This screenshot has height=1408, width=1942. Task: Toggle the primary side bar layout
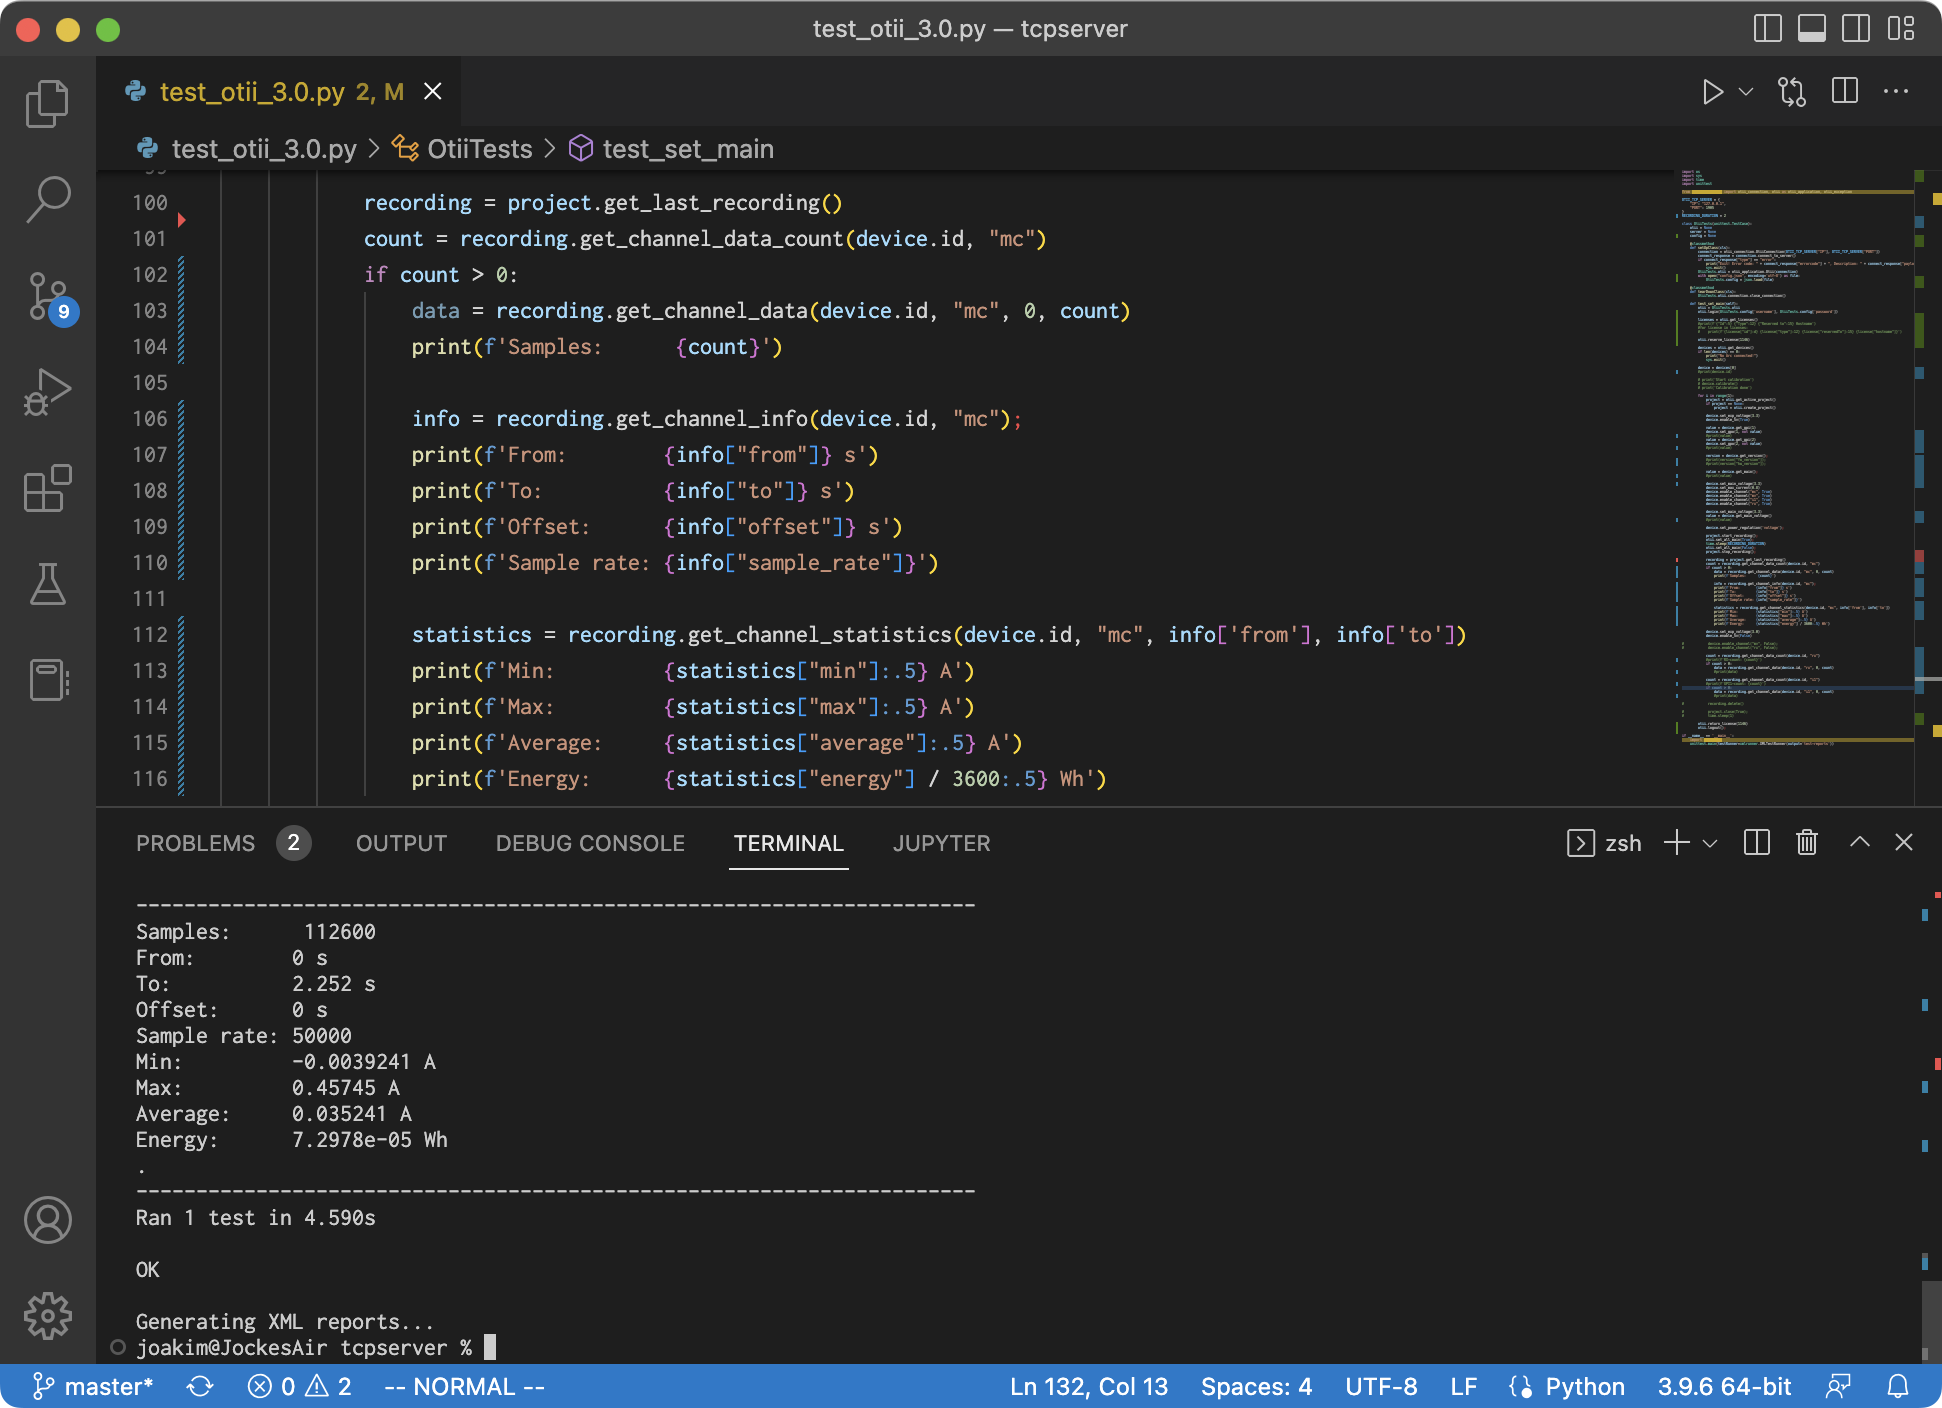click(x=1767, y=29)
